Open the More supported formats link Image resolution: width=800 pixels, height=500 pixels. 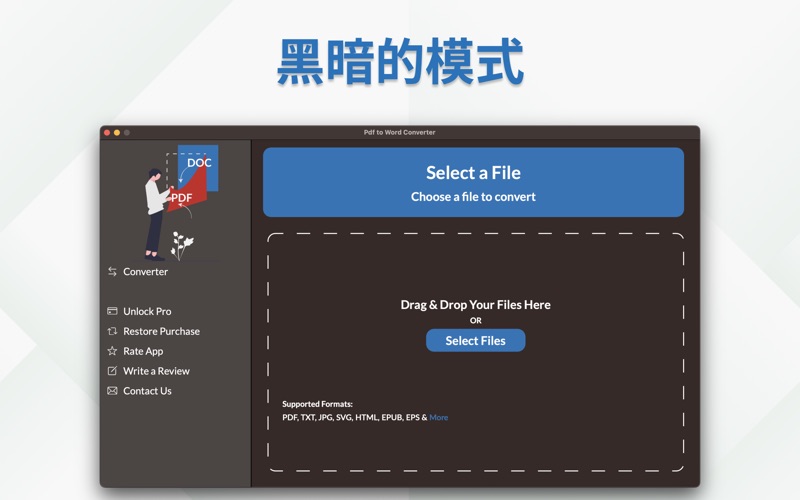click(439, 417)
